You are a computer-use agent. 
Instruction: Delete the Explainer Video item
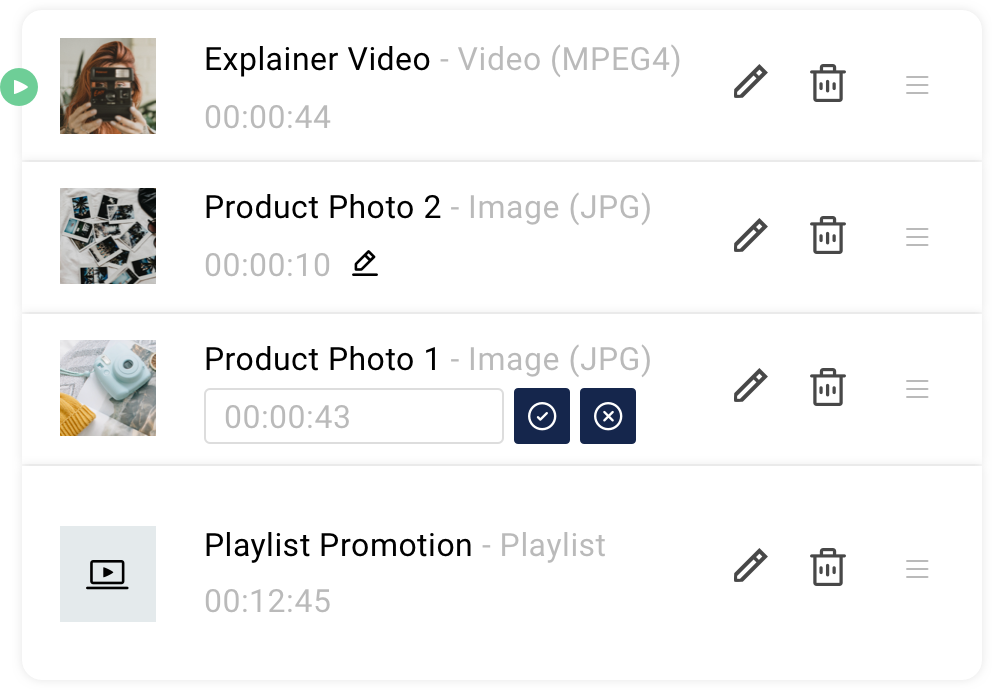click(827, 83)
